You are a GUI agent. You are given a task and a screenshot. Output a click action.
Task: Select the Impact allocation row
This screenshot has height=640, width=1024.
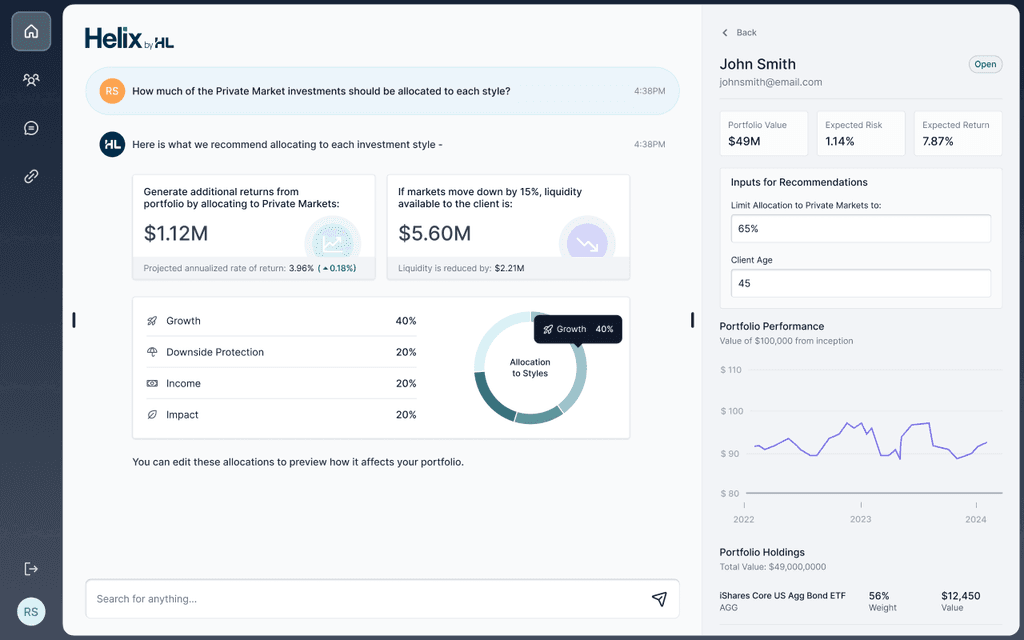coord(281,415)
